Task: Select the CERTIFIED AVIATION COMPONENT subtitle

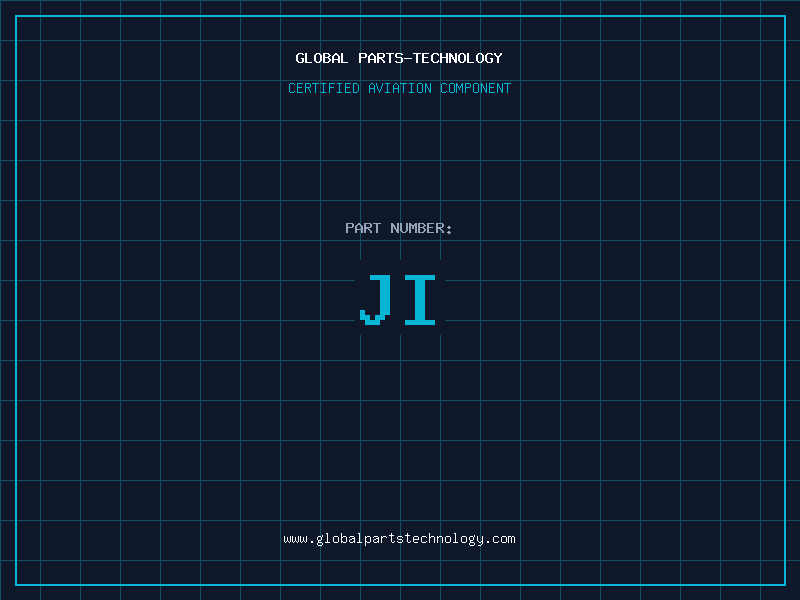Action: pos(399,88)
